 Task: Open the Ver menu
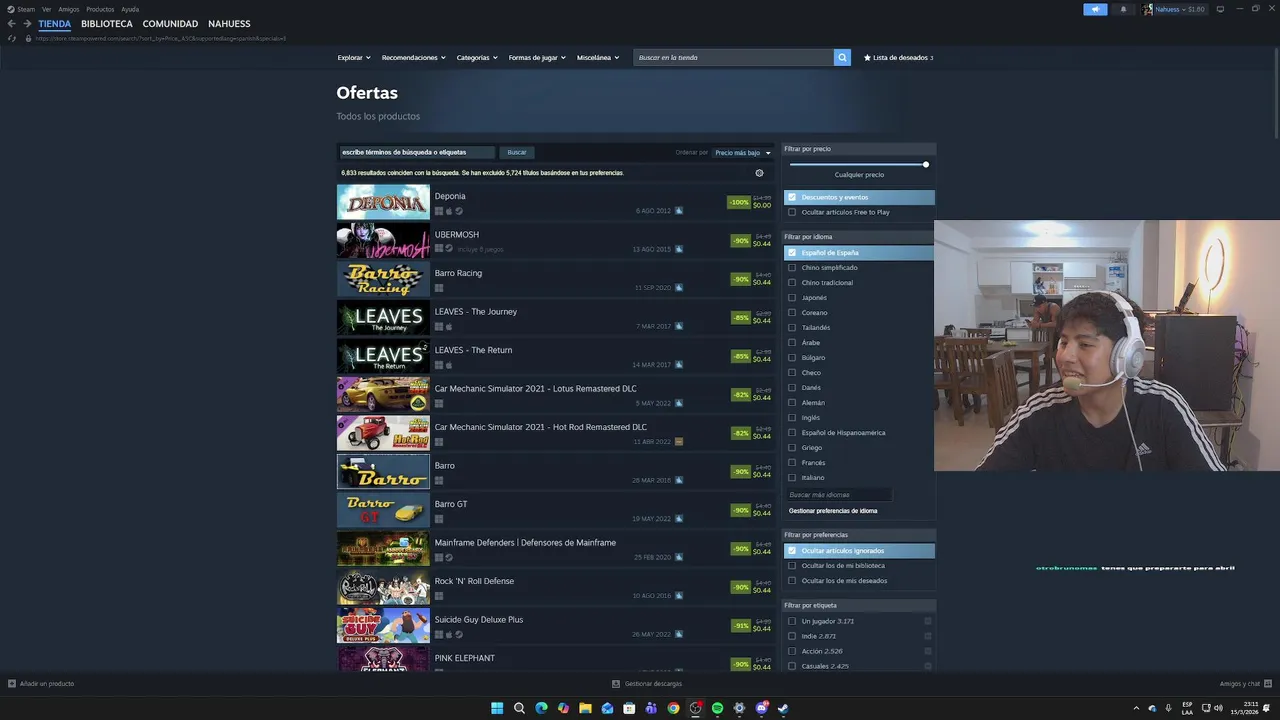click(x=46, y=9)
